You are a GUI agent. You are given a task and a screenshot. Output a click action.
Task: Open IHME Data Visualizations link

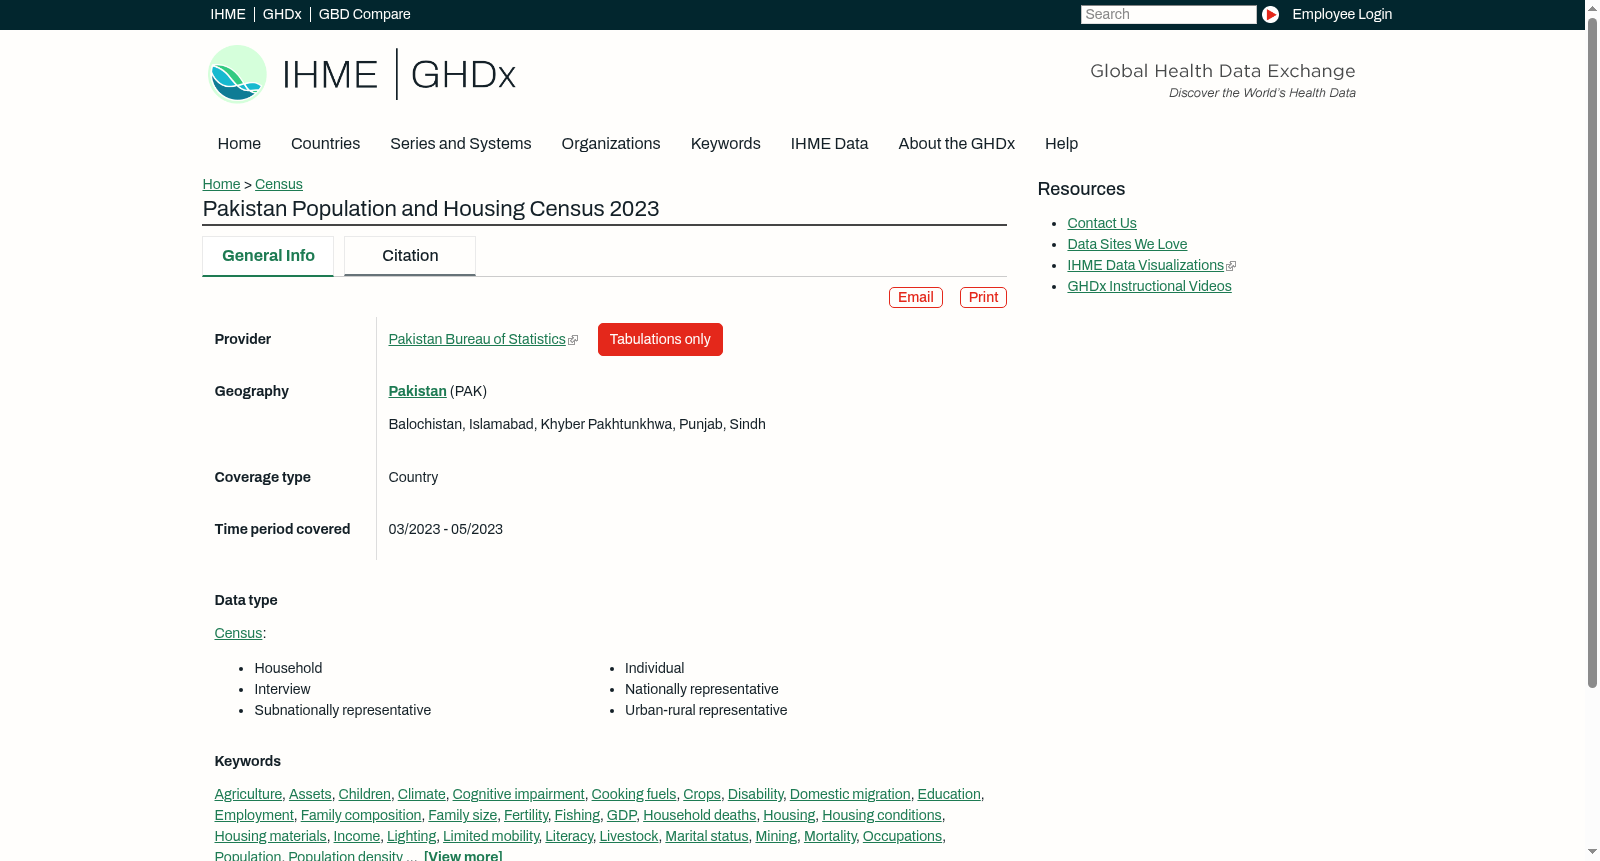(x=1146, y=265)
